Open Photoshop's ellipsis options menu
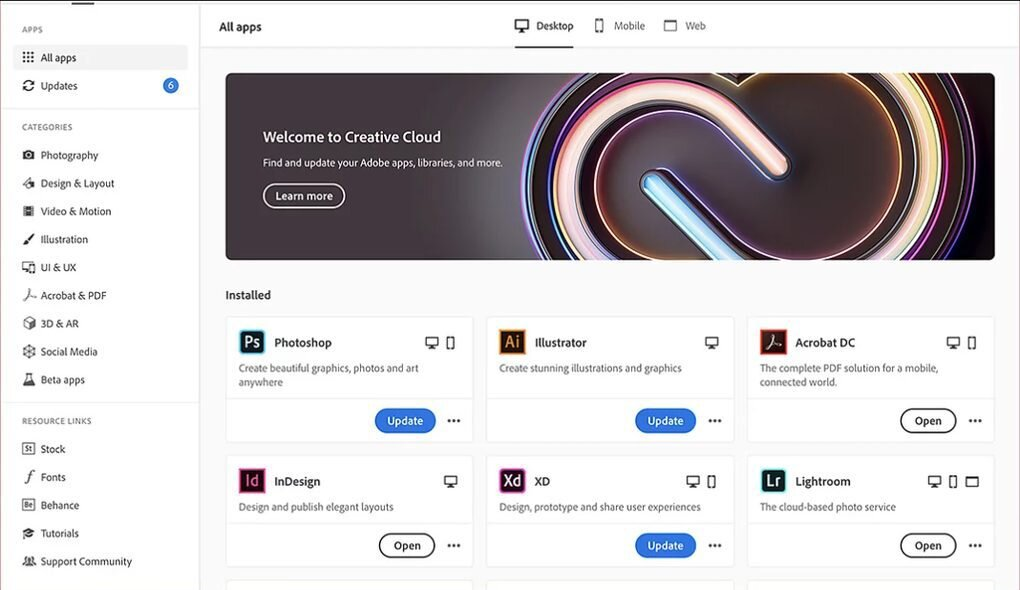 tap(453, 421)
